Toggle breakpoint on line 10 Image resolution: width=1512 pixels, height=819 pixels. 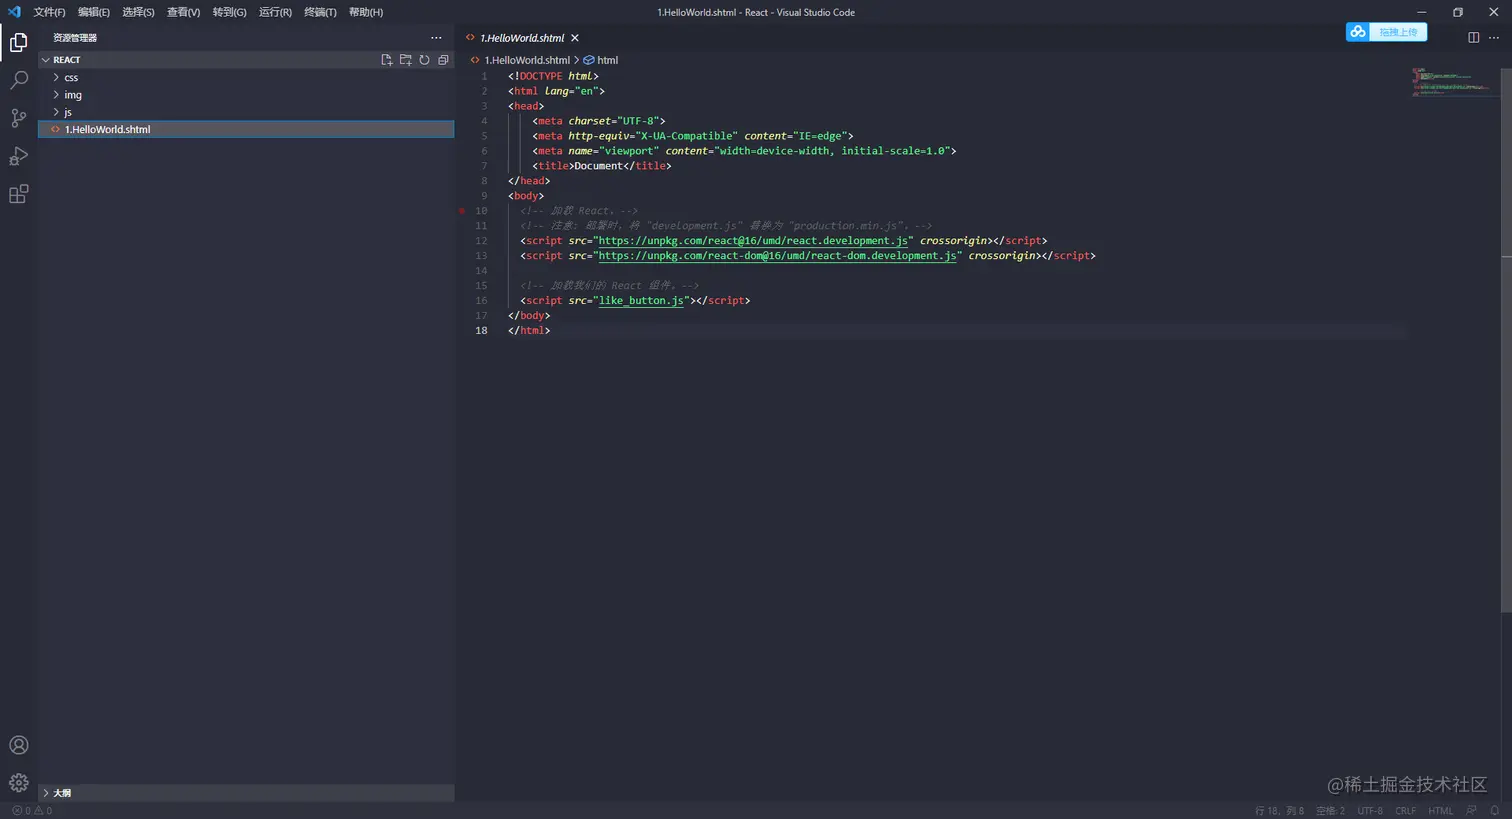[462, 211]
